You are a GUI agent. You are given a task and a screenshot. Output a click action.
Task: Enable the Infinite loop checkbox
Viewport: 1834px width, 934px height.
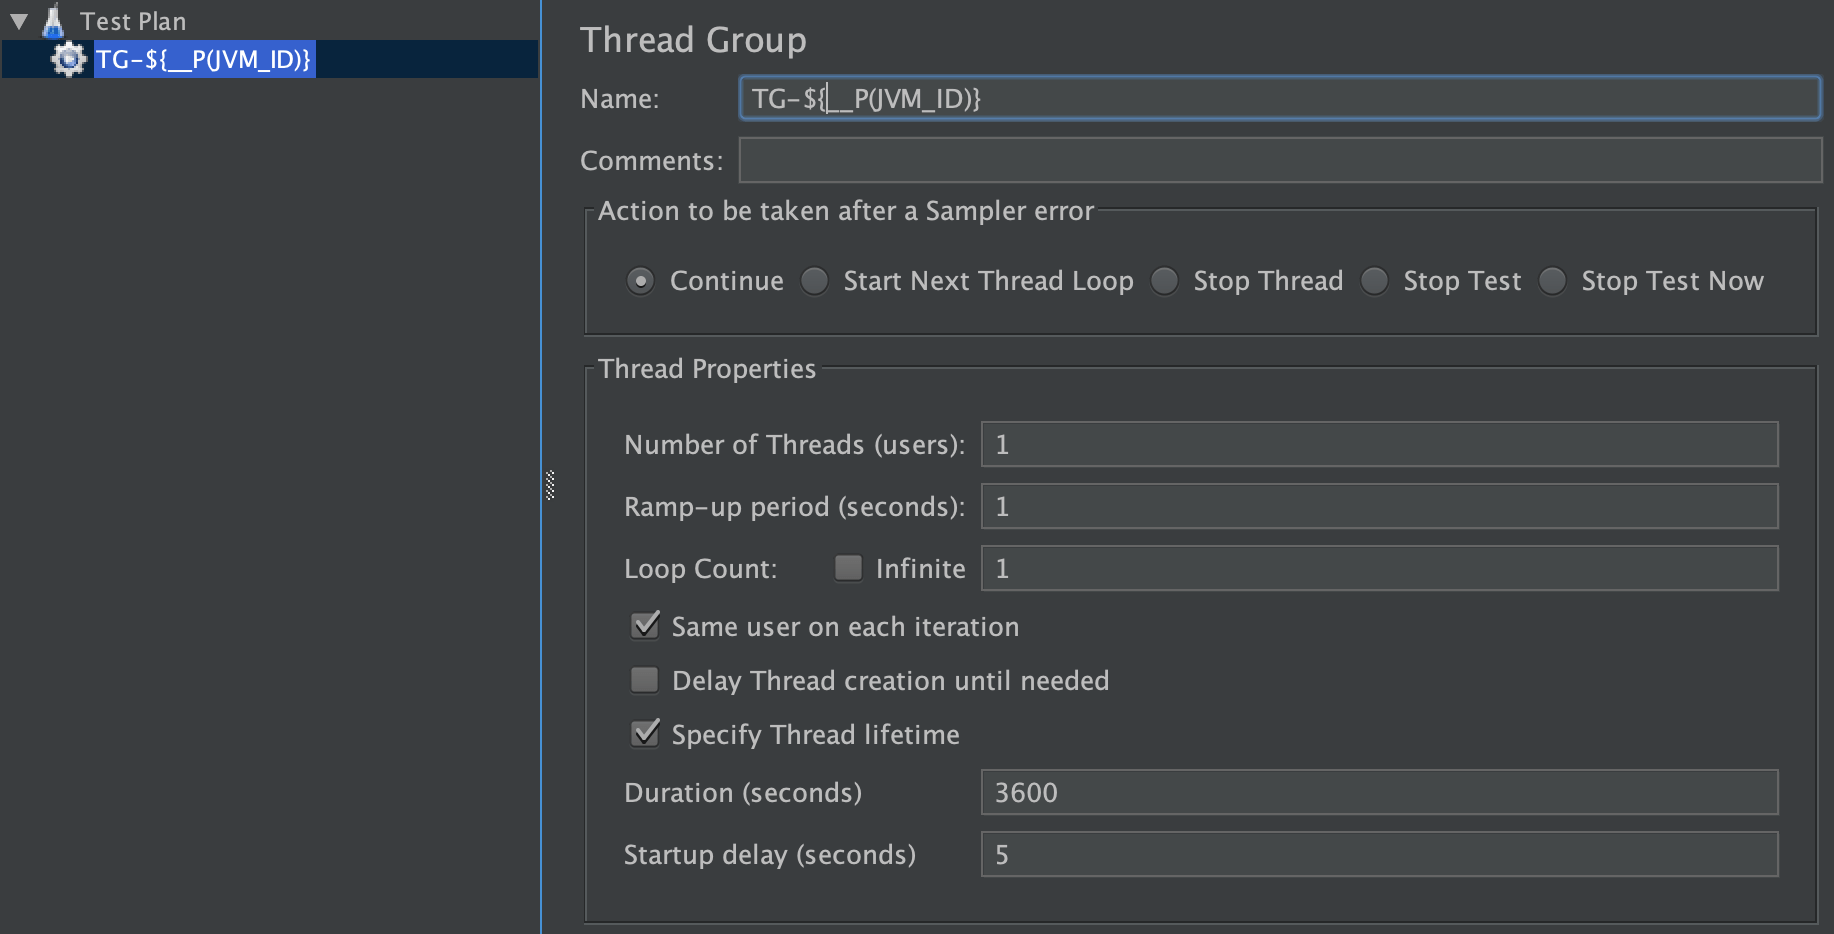coord(848,568)
